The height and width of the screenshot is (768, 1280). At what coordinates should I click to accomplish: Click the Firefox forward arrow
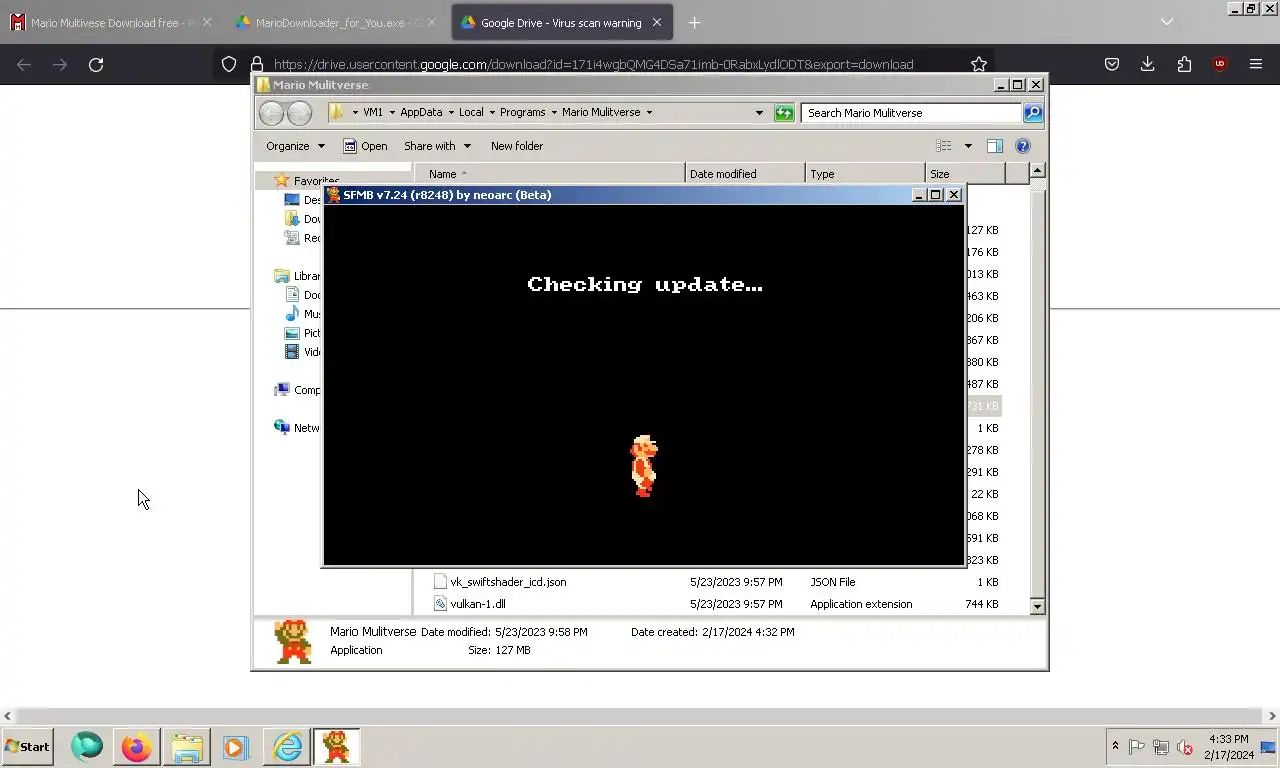click(60, 64)
